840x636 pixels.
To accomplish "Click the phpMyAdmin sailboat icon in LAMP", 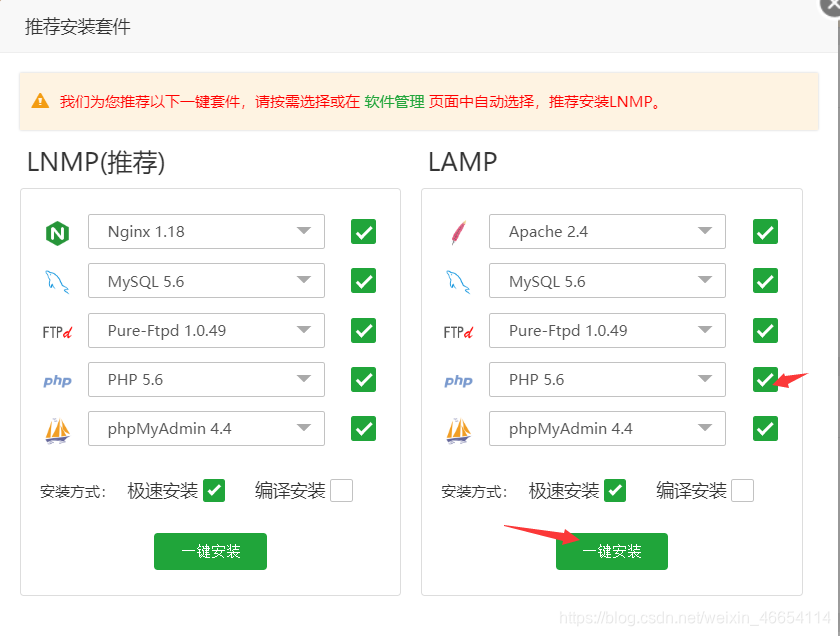I will [459, 431].
